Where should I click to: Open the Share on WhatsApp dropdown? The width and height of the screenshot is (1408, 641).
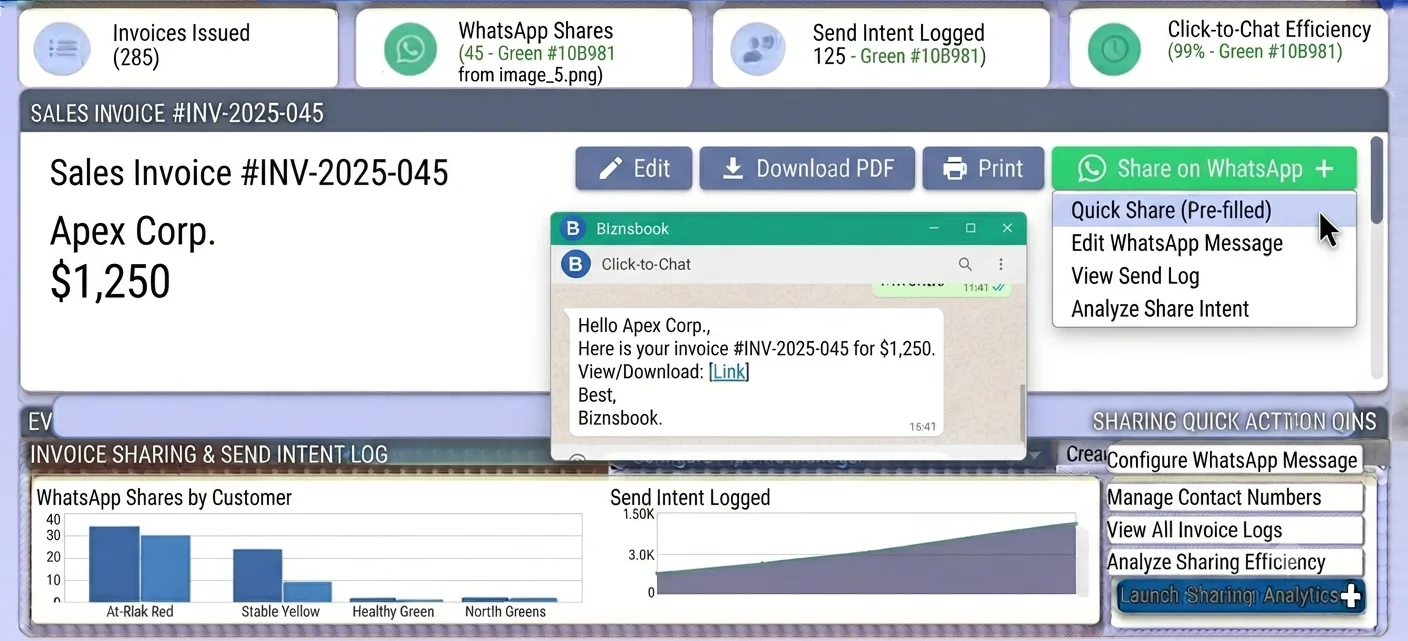point(1204,168)
